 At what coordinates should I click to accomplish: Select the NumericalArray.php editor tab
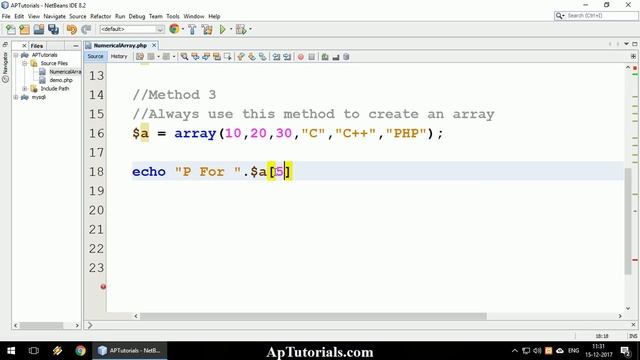pos(120,45)
